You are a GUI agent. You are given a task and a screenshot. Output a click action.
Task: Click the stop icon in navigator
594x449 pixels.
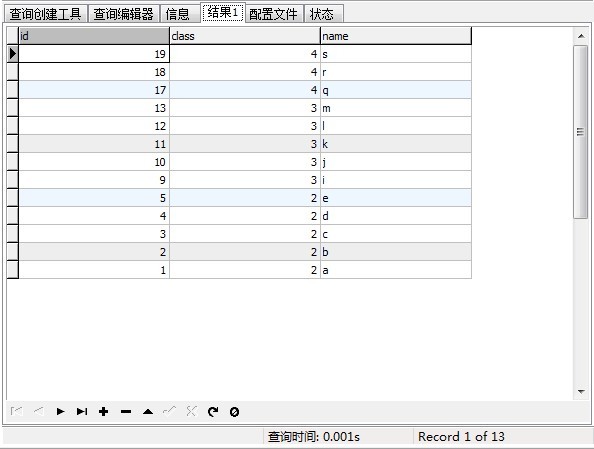234,411
